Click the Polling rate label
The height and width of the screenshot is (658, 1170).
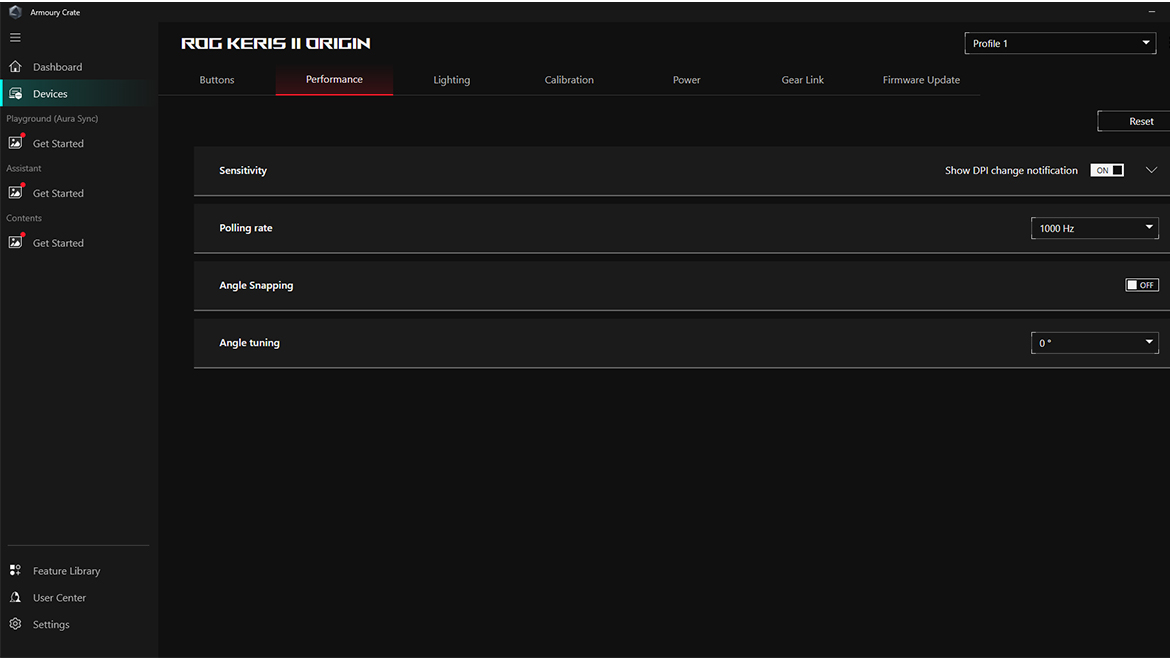pyautogui.click(x=245, y=228)
